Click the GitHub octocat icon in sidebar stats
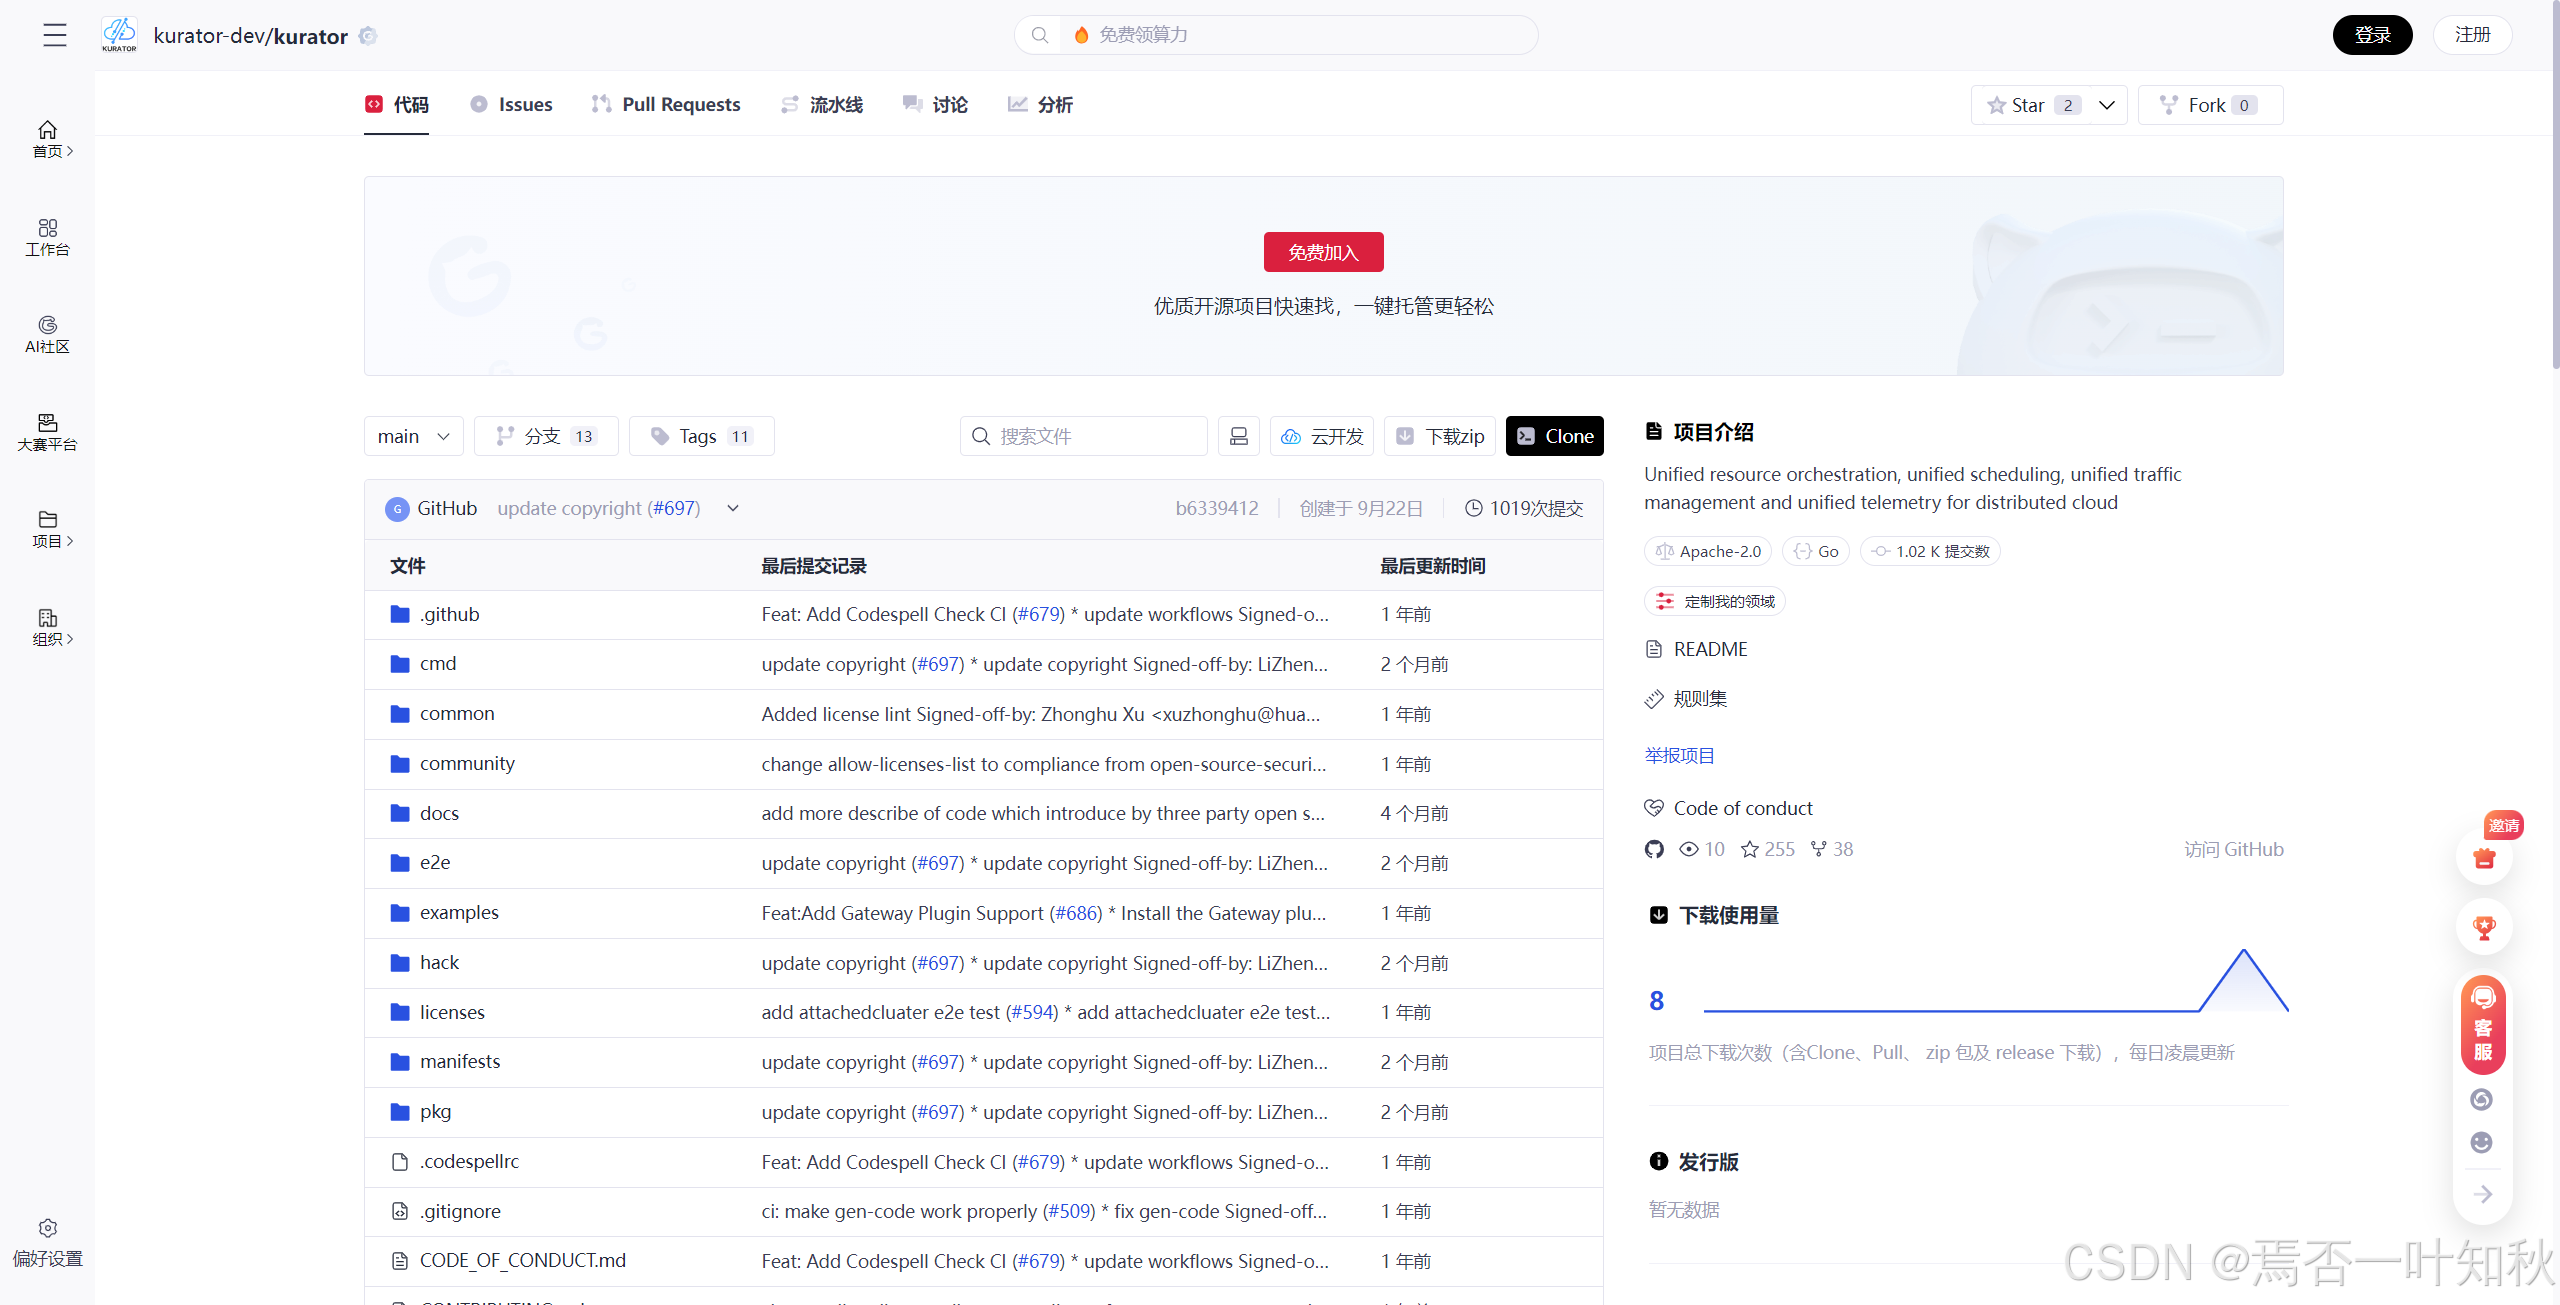 pyautogui.click(x=1654, y=849)
